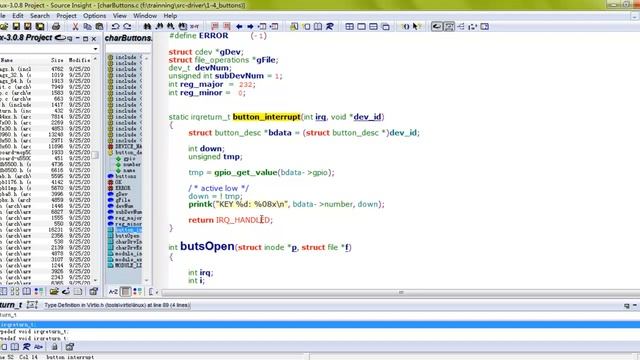Click the Copy toolbar icon
Screen dimensions: 640x360
click(87, 27)
